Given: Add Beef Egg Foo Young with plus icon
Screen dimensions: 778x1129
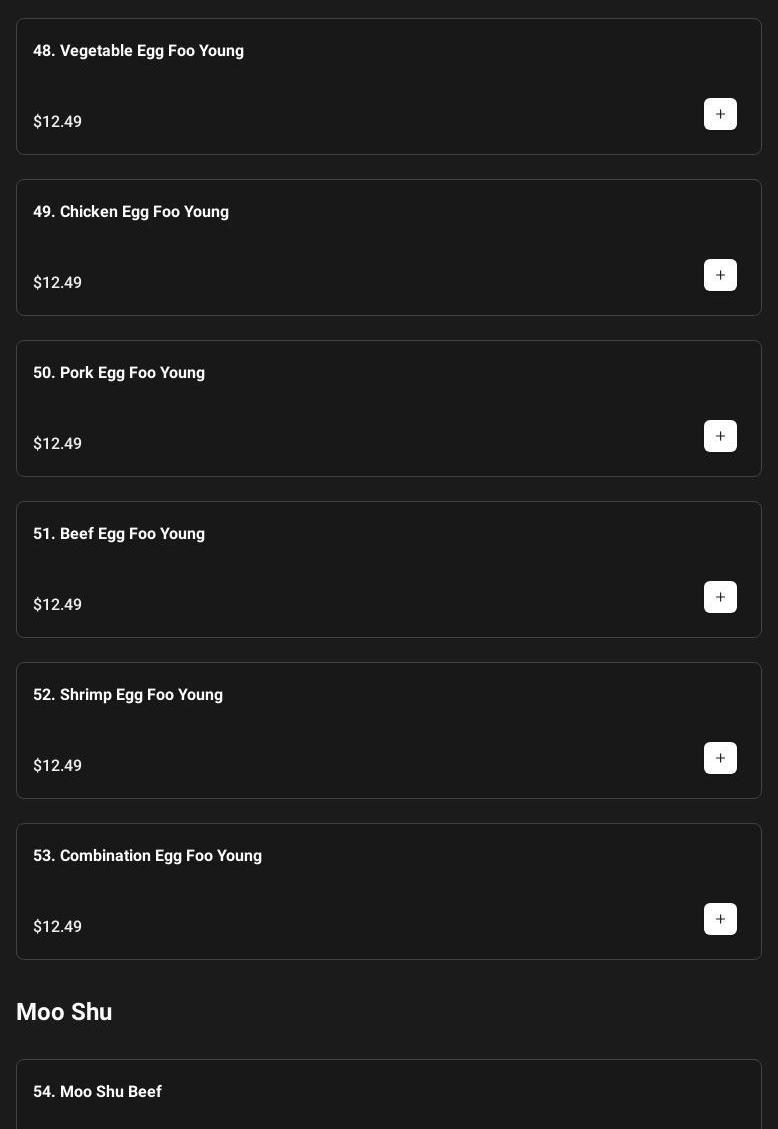Looking at the screenshot, I should (x=720, y=597).
